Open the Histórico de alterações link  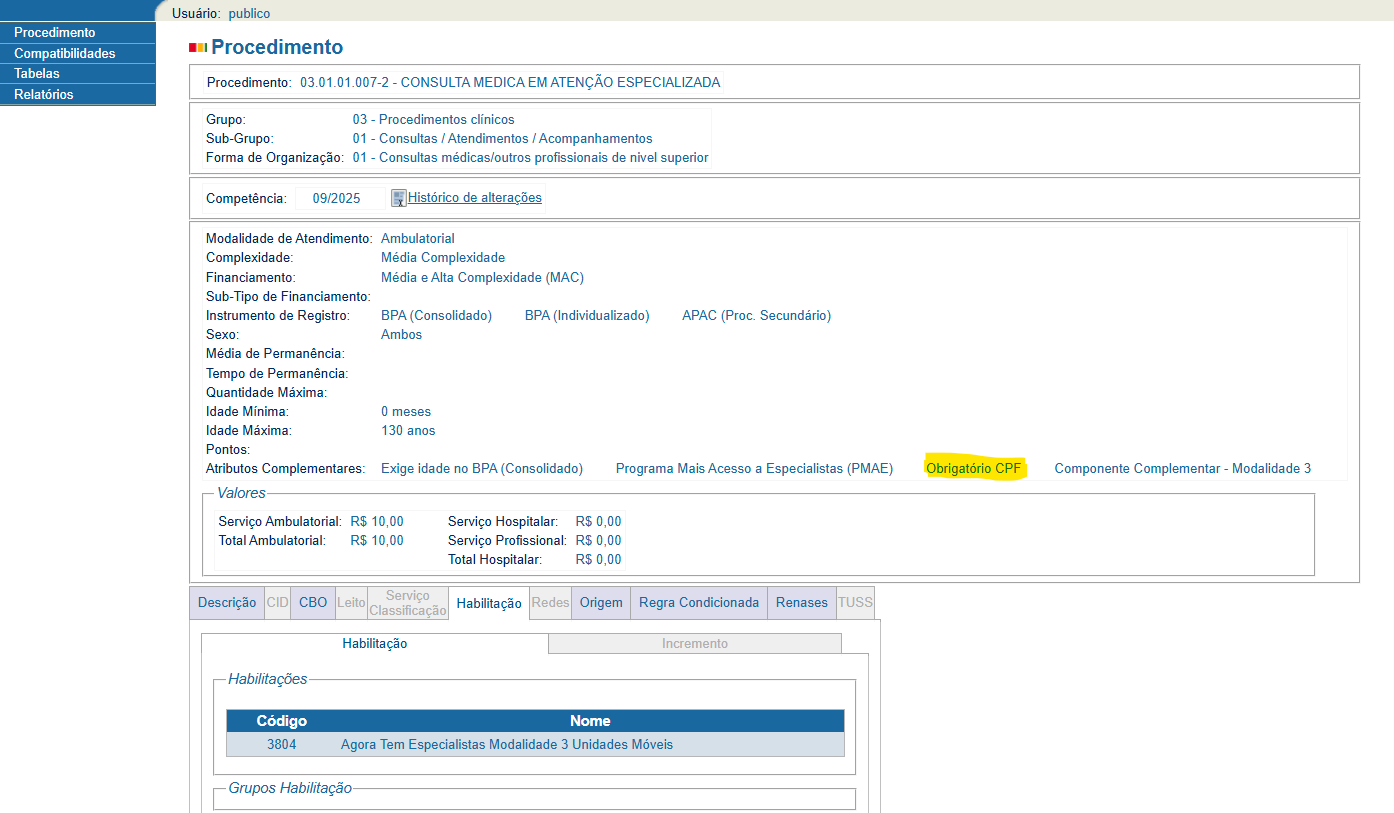pyautogui.click(x=475, y=198)
